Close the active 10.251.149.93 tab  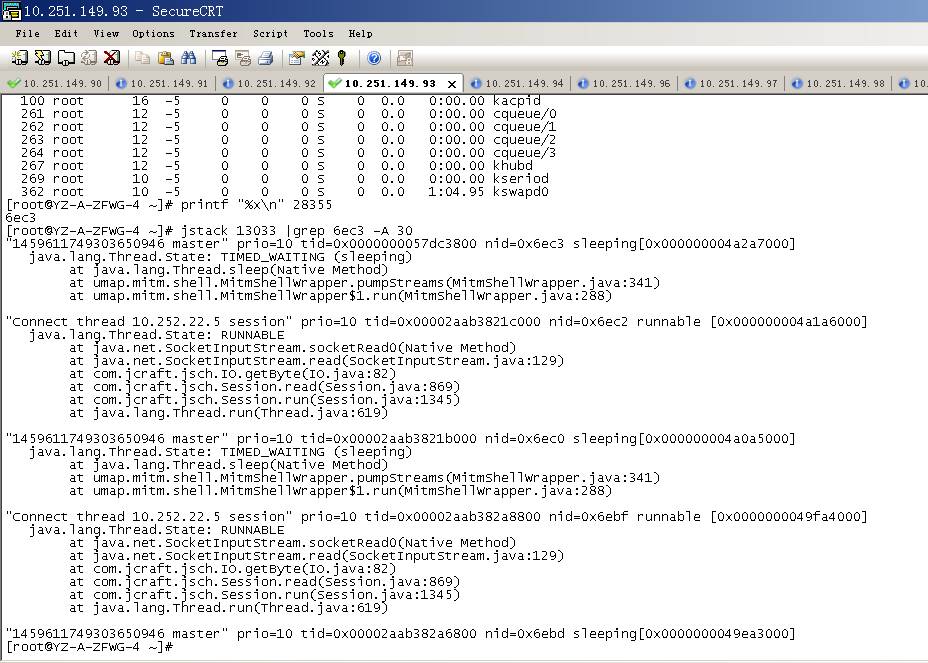click(451, 84)
